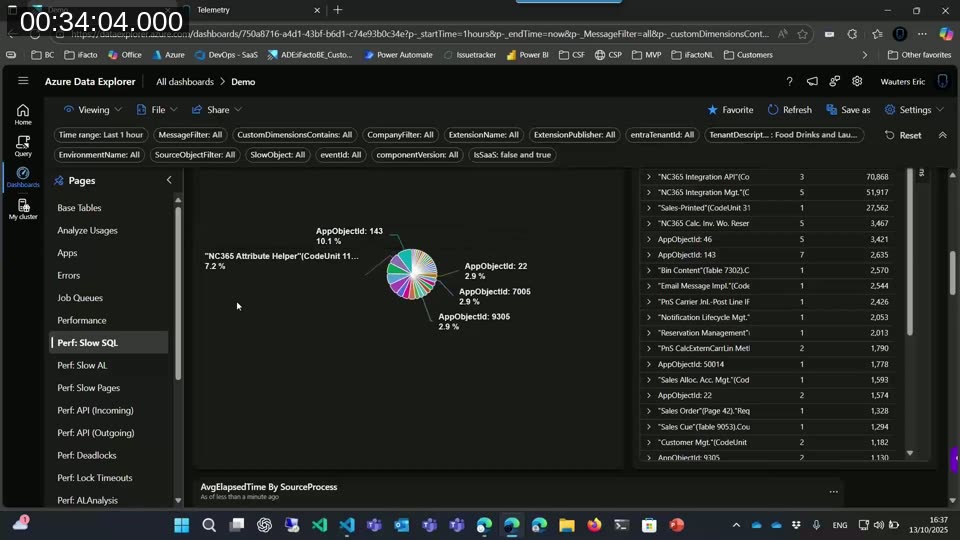Open the IsSaaS: false and true filter
This screenshot has height=540, width=960.
(x=512, y=155)
